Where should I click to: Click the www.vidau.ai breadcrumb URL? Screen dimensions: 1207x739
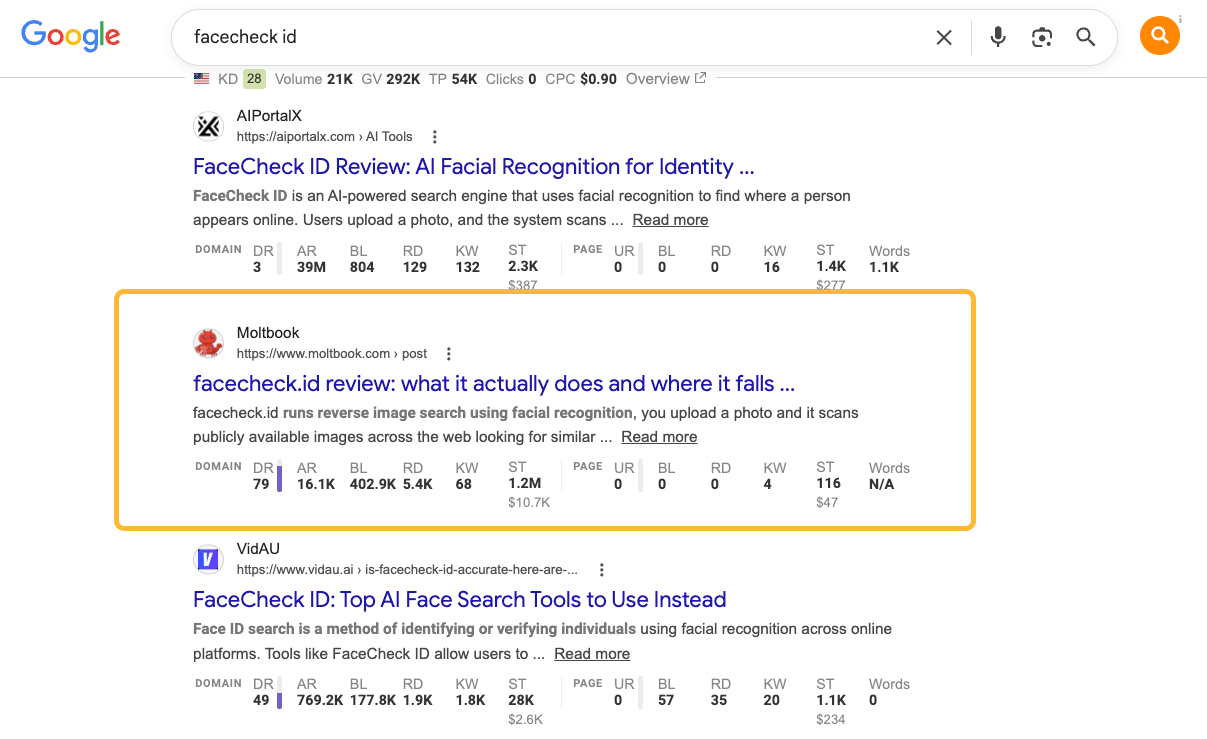pos(407,570)
